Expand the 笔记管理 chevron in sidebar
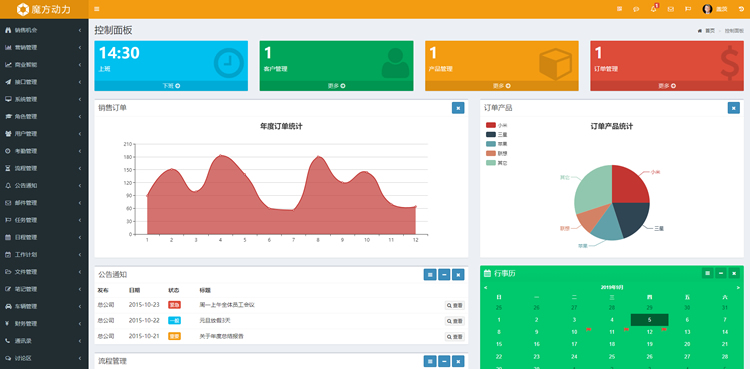 79,289
